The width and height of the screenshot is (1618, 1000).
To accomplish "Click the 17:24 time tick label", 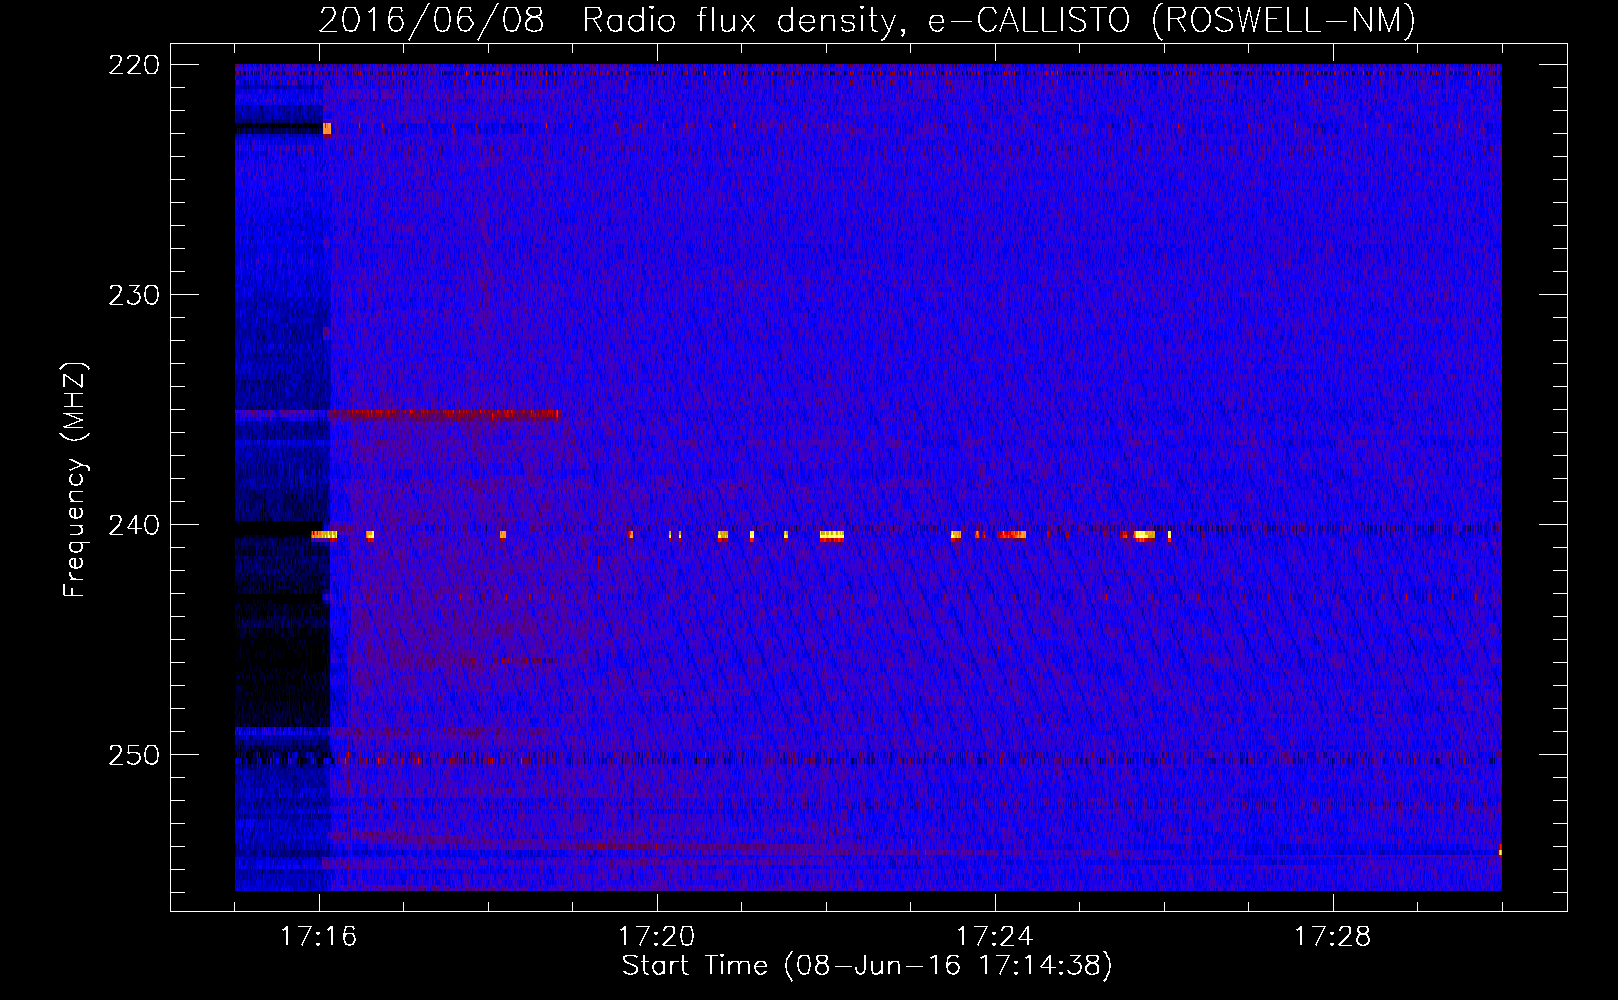I will [x=995, y=936].
